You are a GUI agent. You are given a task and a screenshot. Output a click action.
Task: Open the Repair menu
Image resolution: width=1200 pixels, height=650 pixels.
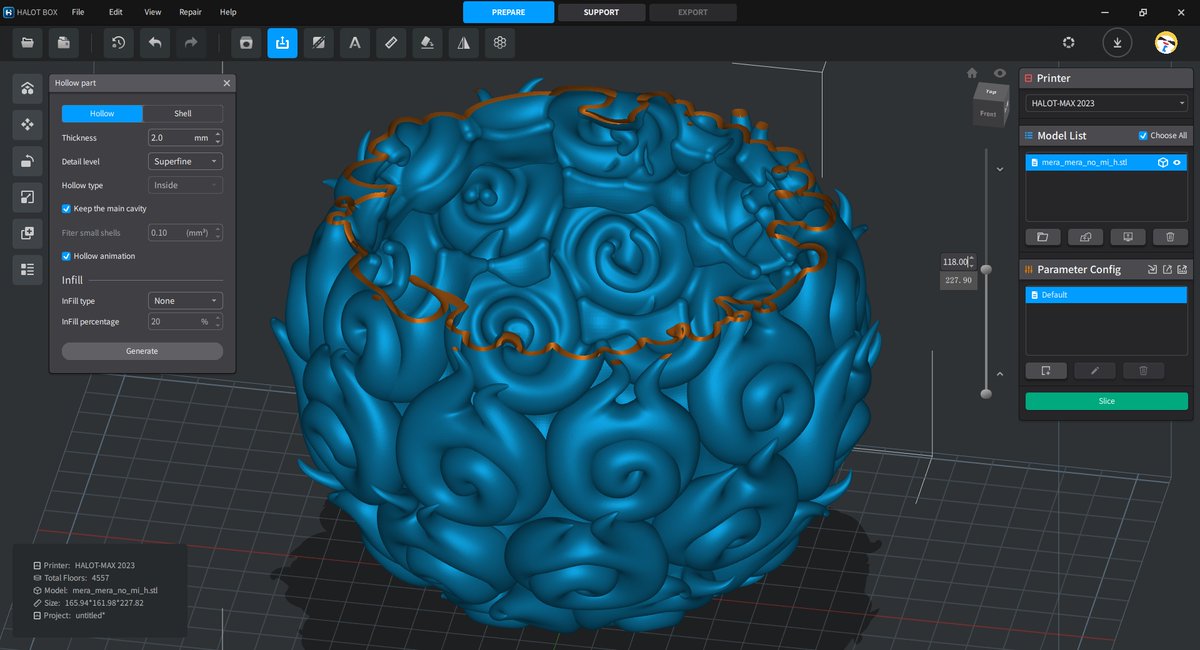(190, 12)
